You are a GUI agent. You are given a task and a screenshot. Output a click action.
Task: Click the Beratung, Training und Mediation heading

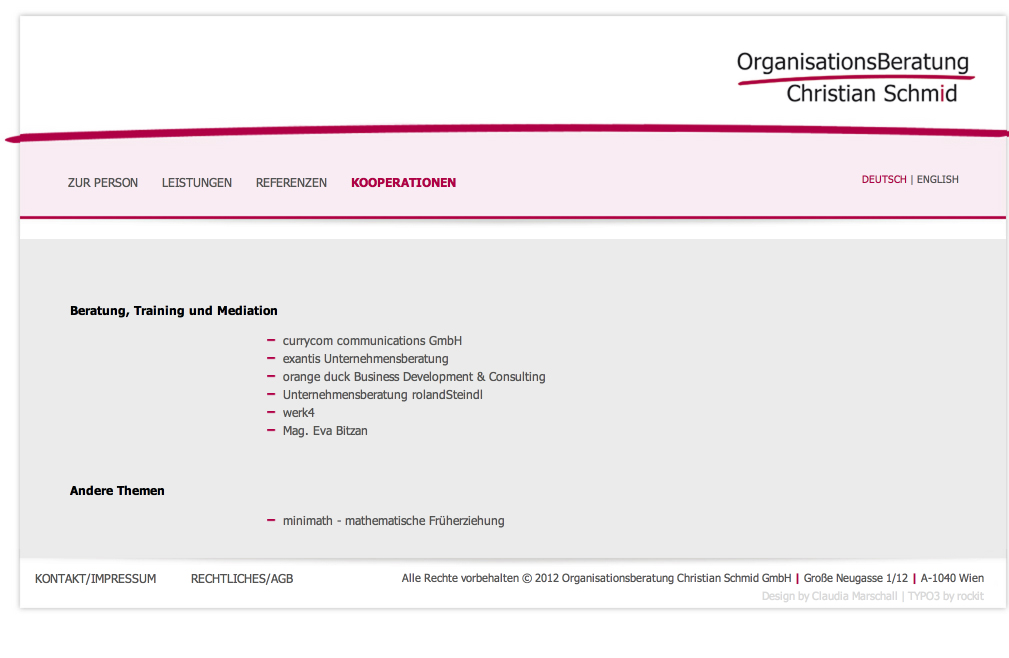tap(174, 311)
